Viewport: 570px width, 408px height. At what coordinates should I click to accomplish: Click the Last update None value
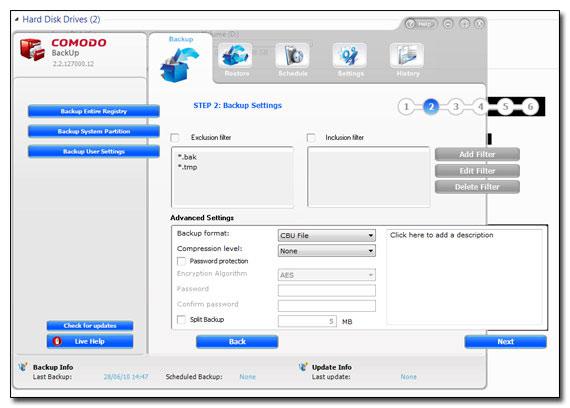(409, 377)
